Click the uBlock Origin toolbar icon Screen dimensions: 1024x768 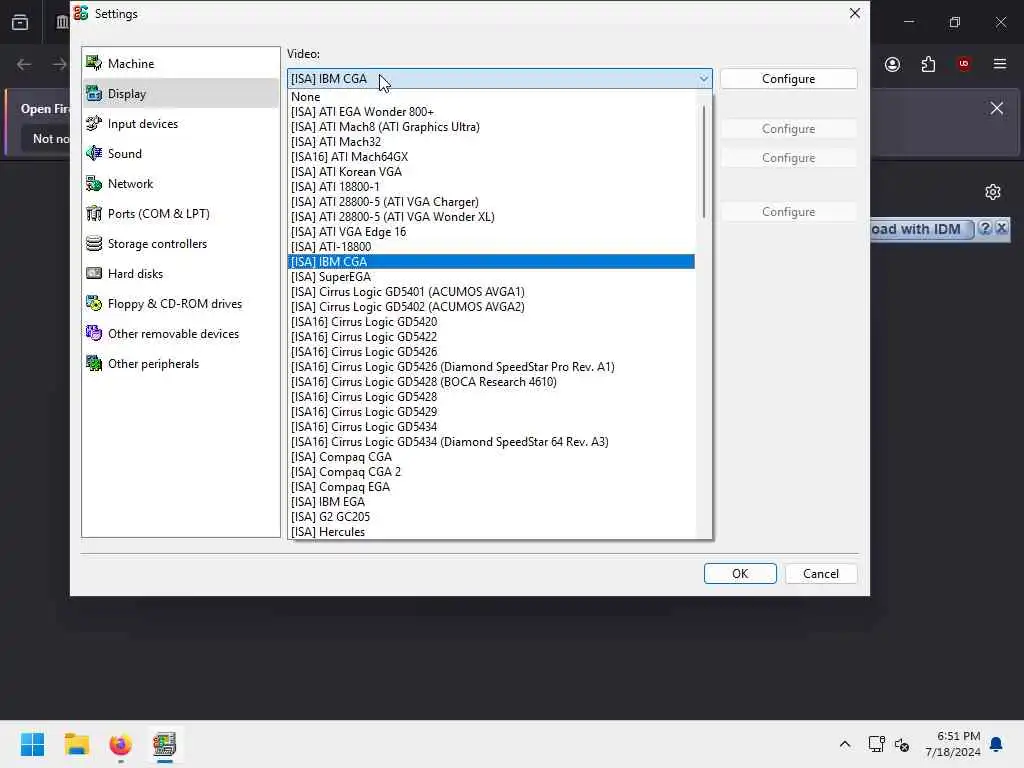tap(963, 64)
